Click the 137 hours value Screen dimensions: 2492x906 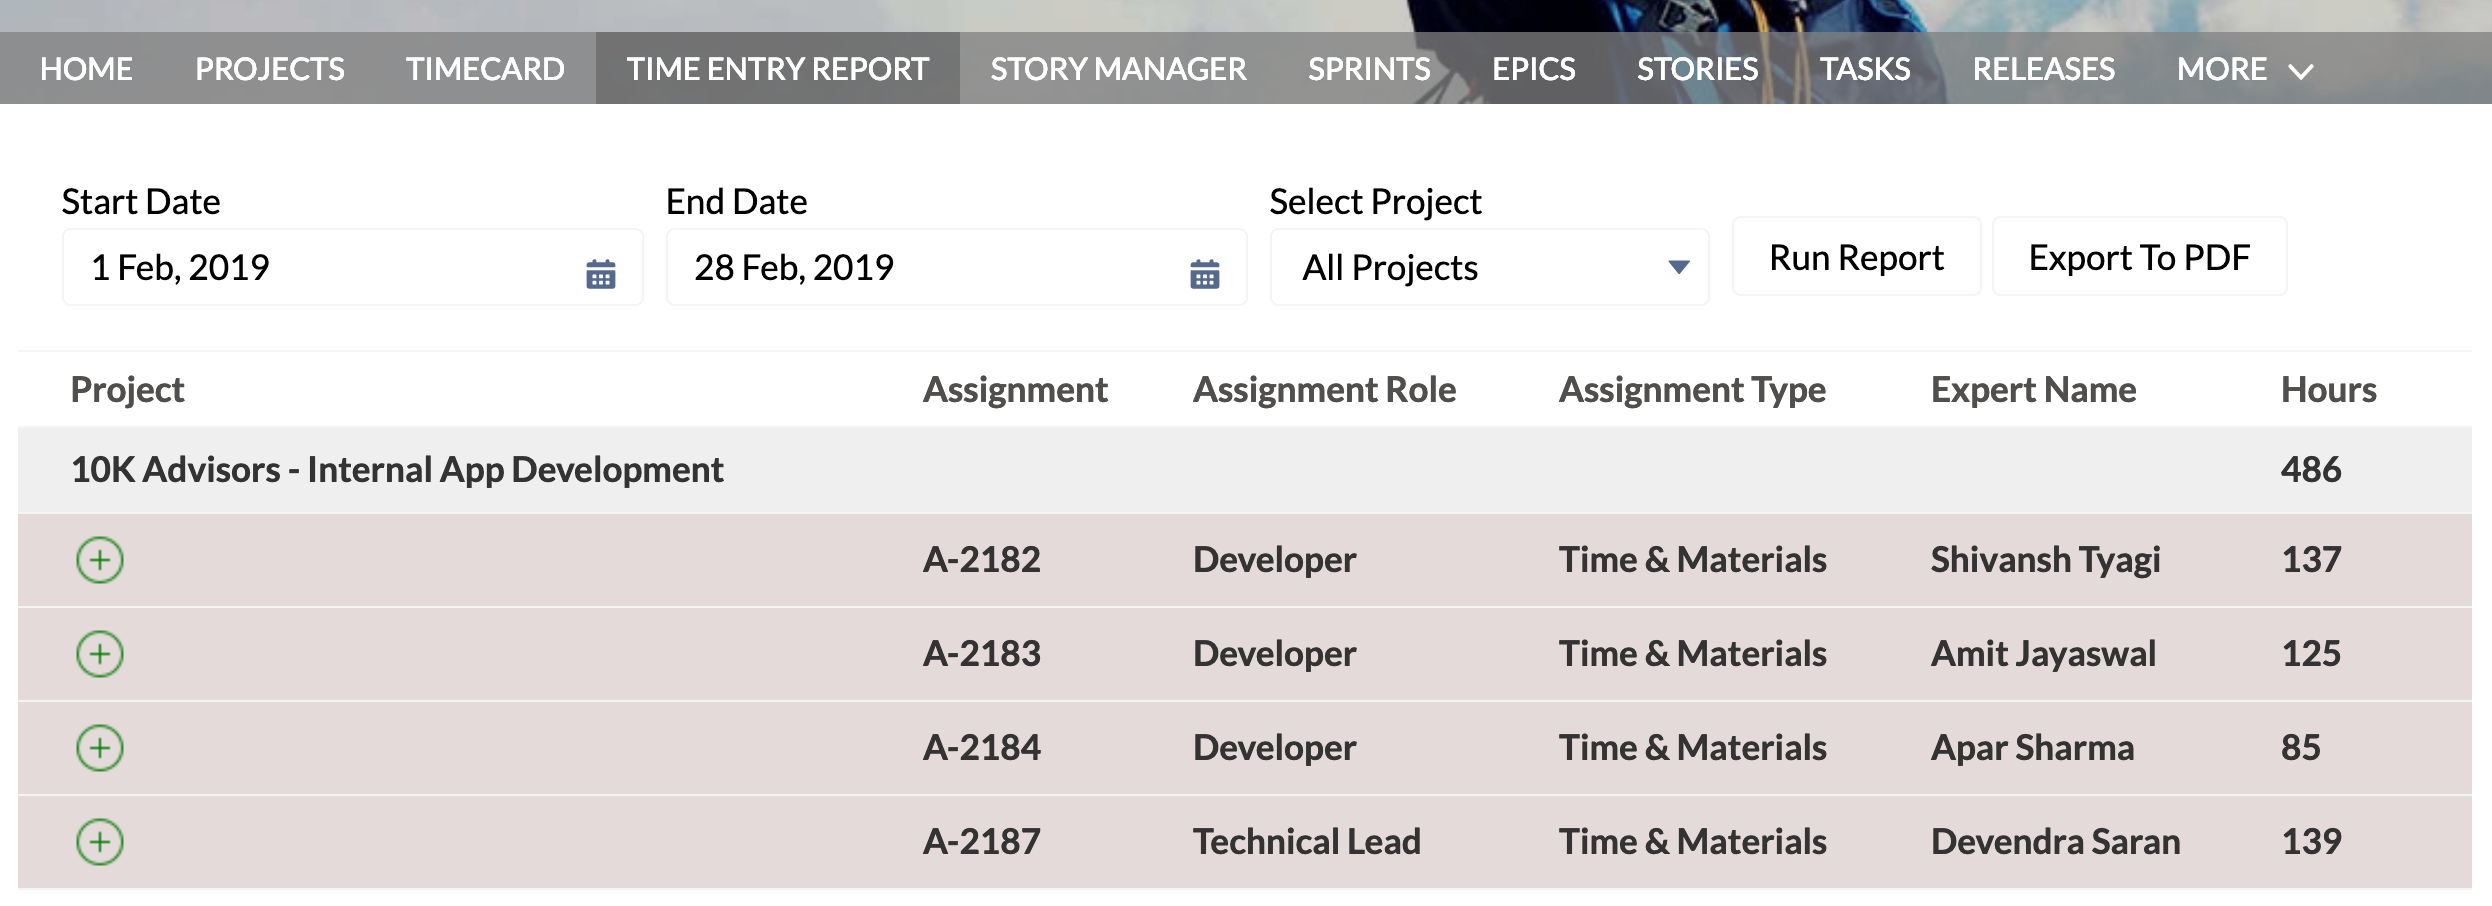2311,560
